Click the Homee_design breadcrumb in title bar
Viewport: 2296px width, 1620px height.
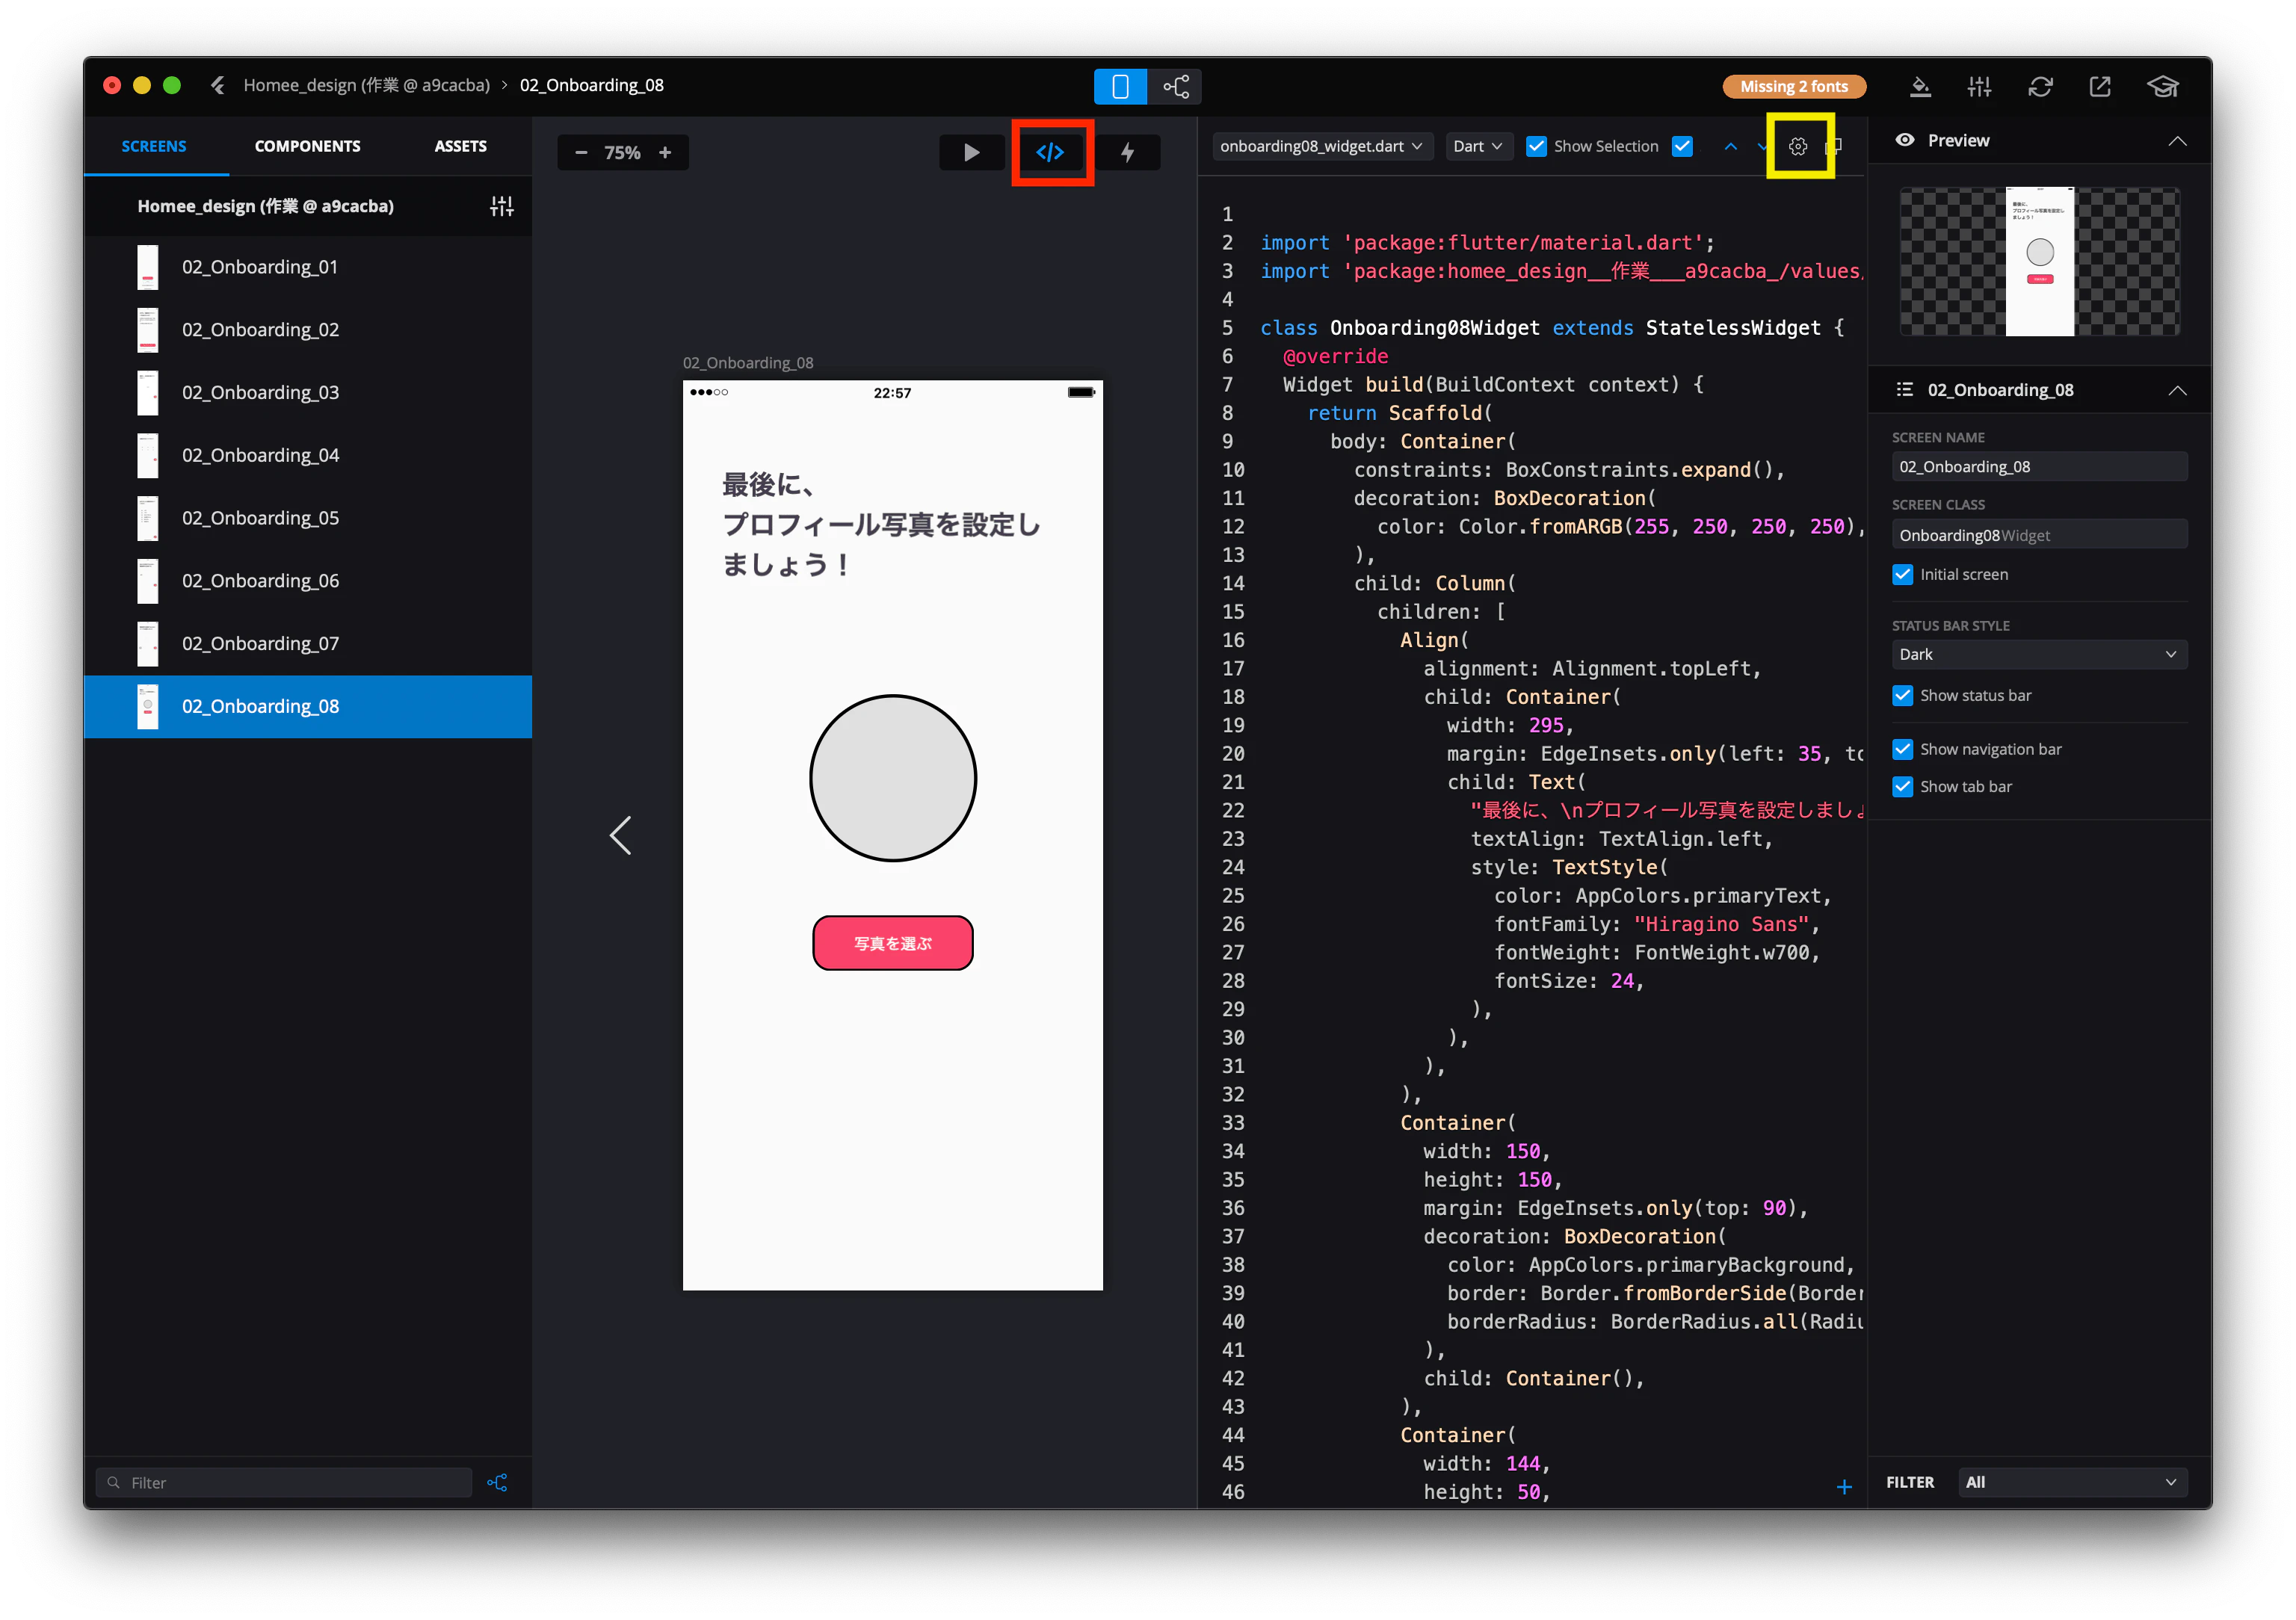coord(367,85)
